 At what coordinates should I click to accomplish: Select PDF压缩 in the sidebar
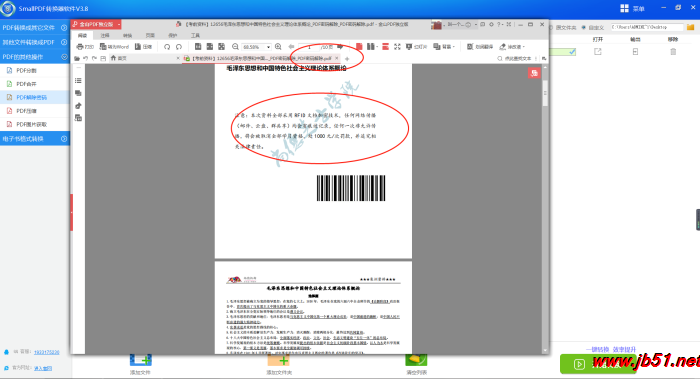[27, 111]
